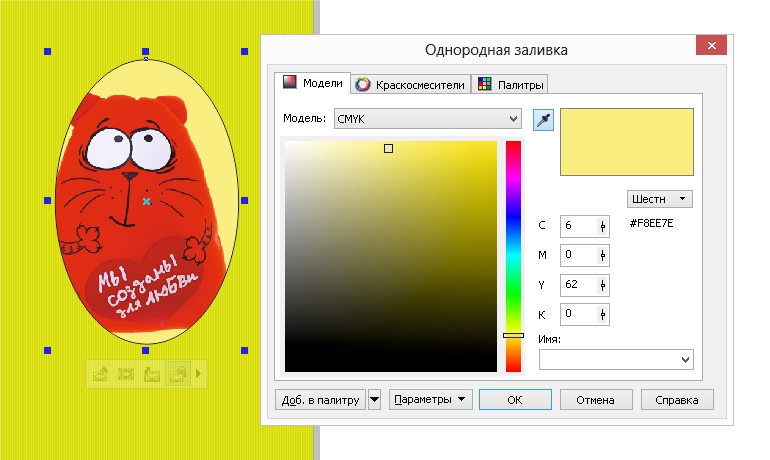Click the Edit PowerClip icon below the ellipse
770x460 pixels.
[x=100, y=374]
